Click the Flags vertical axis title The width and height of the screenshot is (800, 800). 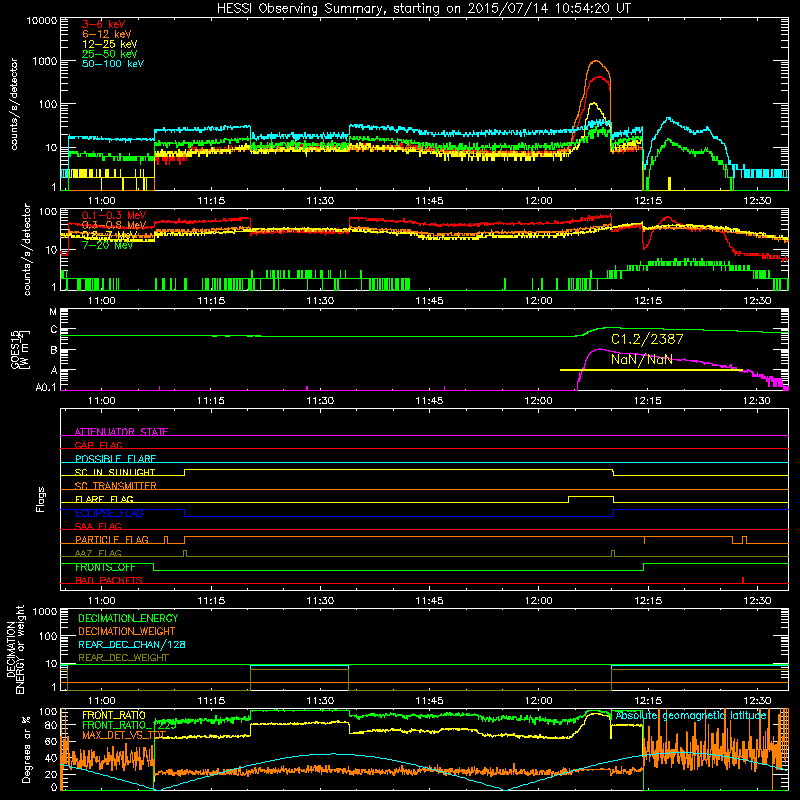[41, 499]
